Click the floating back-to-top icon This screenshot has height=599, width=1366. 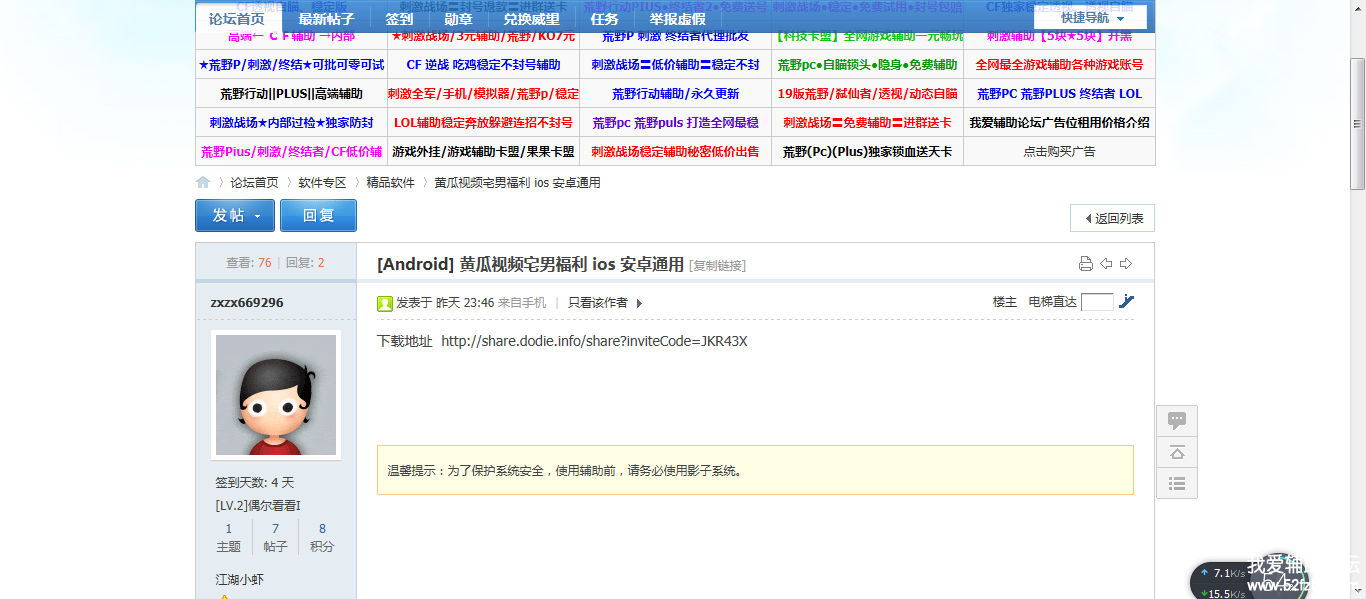pyautogui.click(x=1177, y=452)
